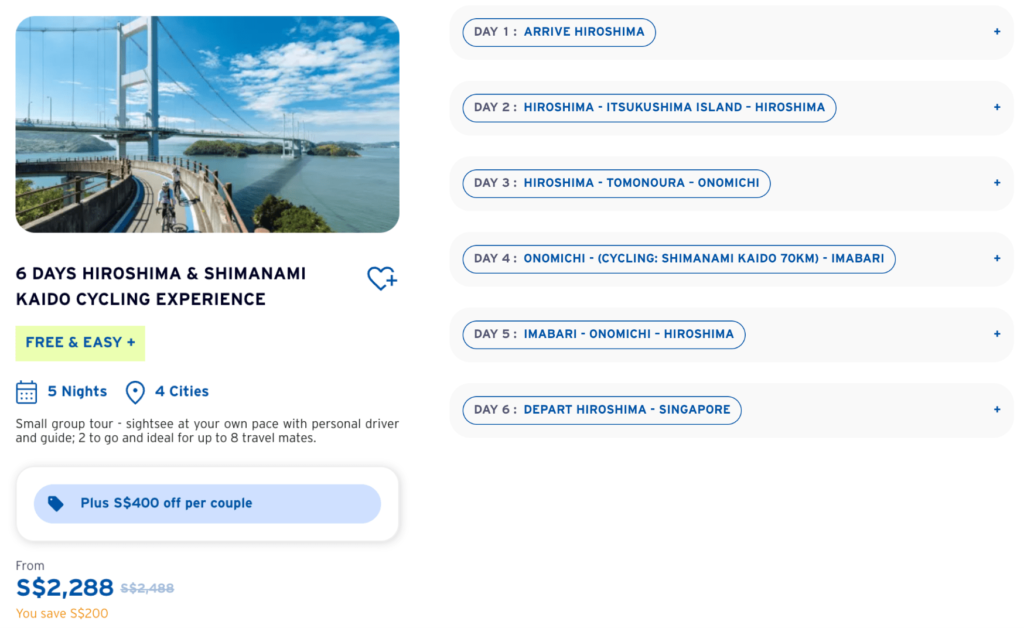Click the You save S$200 text
This screenshot has width=1024, height=628.
pos(62,614)
